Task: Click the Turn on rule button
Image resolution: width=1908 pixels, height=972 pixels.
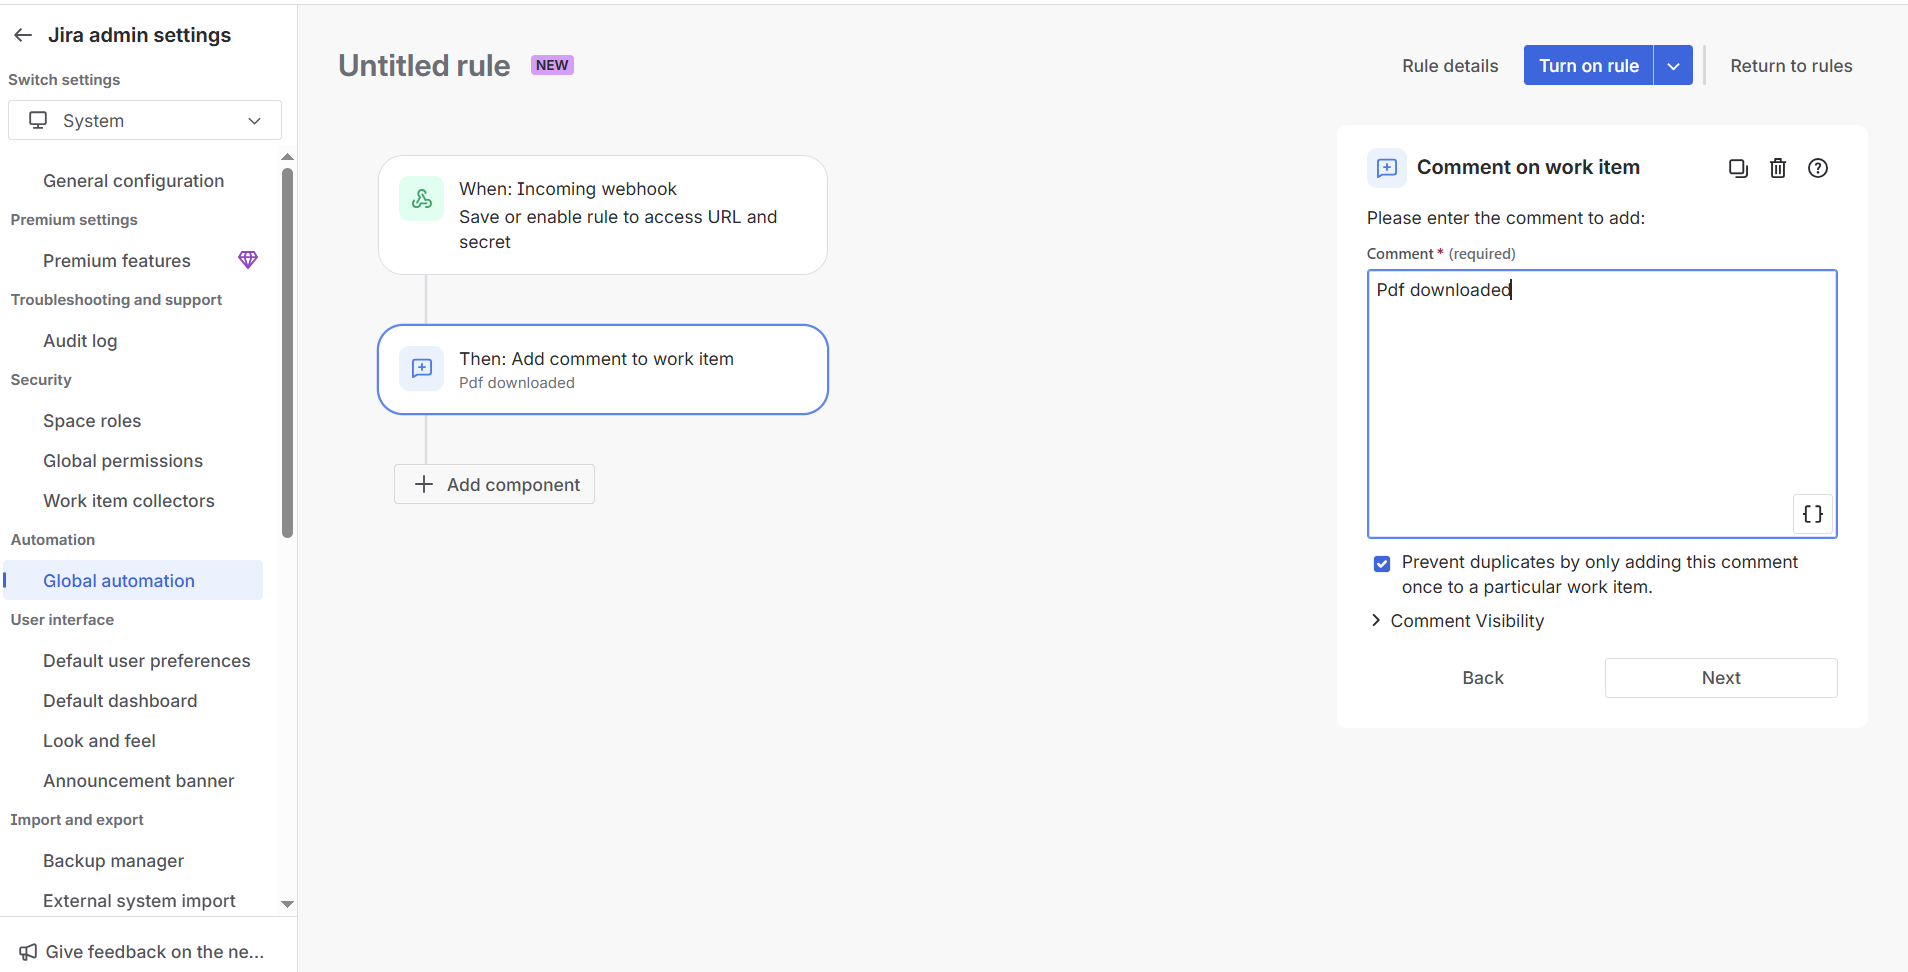Action: point(1588,66)
